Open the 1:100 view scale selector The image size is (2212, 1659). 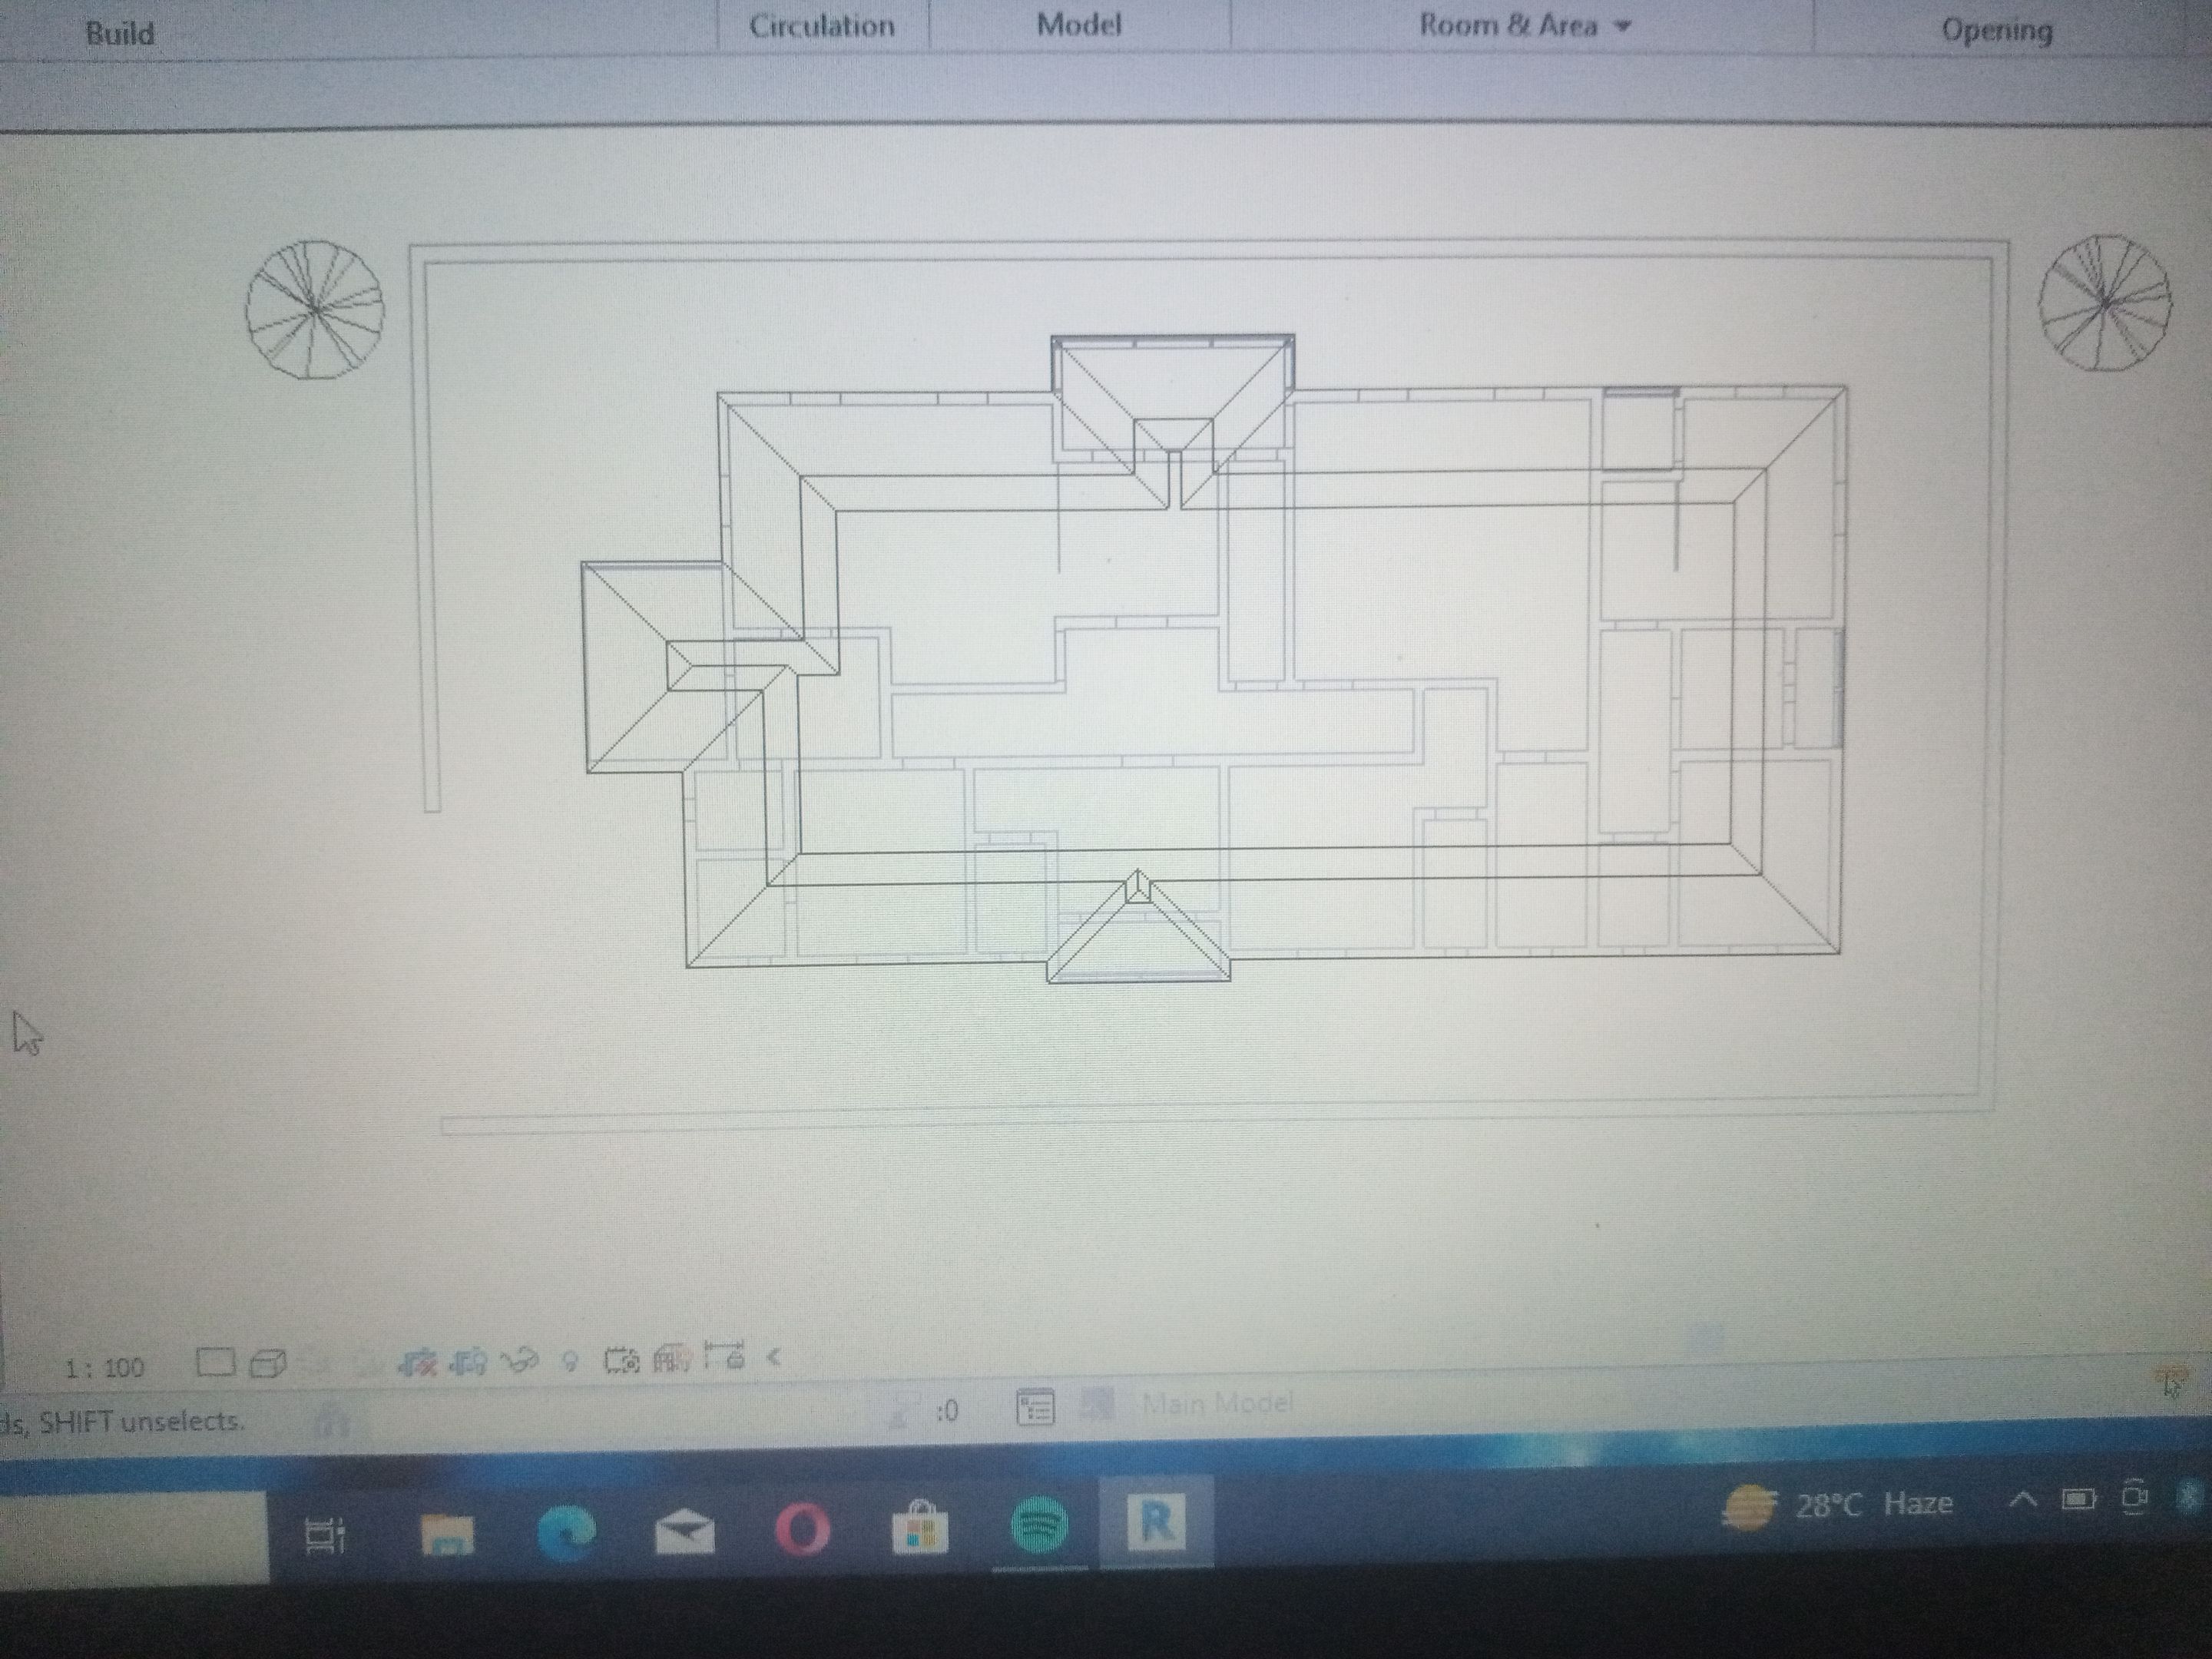point(104,1368)
